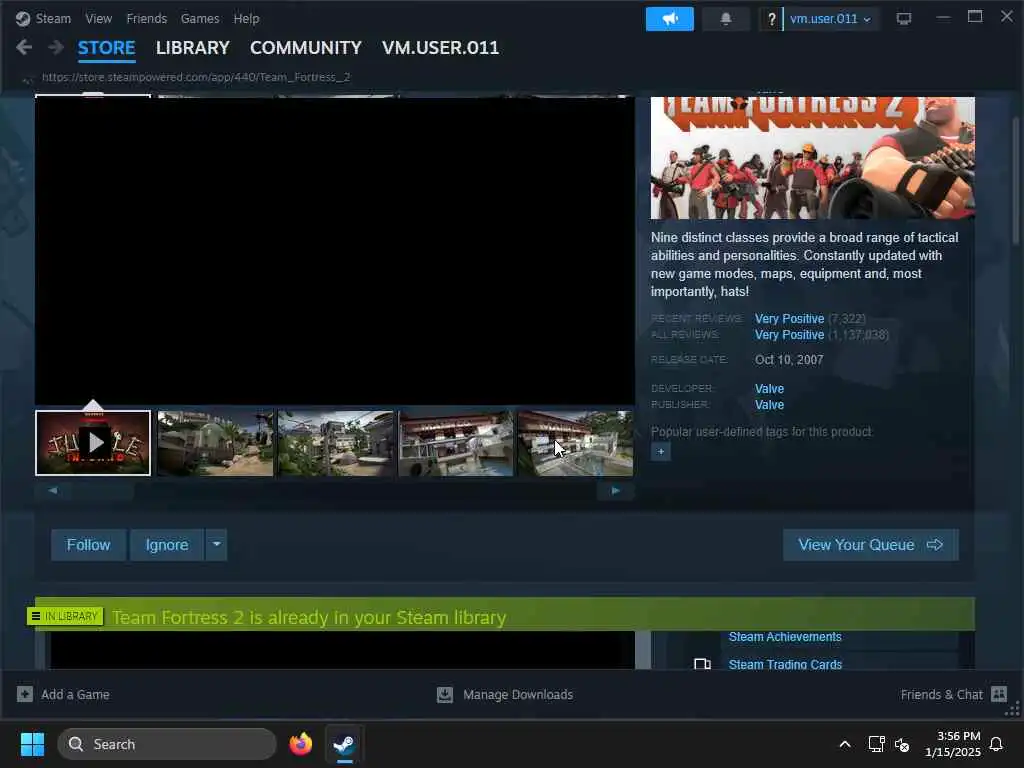The width and height of the screenshot is (1024, 768).
Task: Go back with the left arrow
Action: tap(24, 47)
